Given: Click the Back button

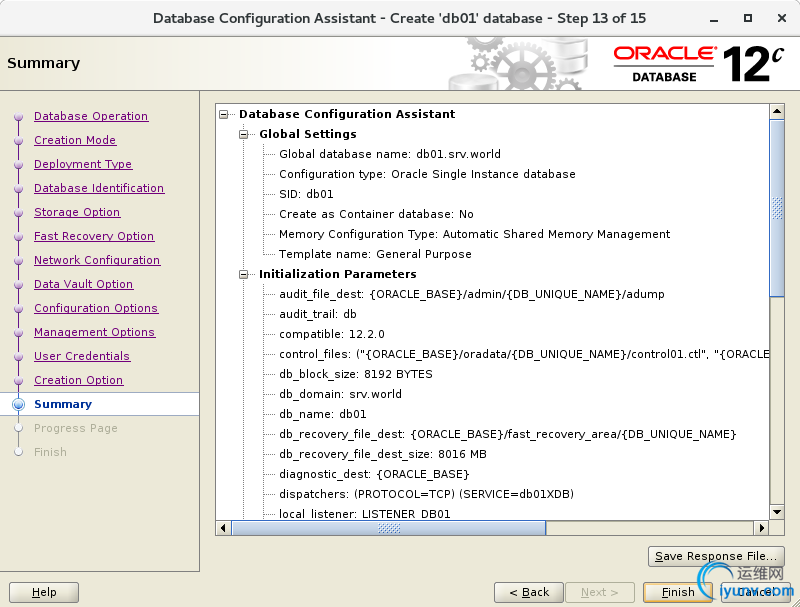Looking at the screenshot, I should (529, 592).
